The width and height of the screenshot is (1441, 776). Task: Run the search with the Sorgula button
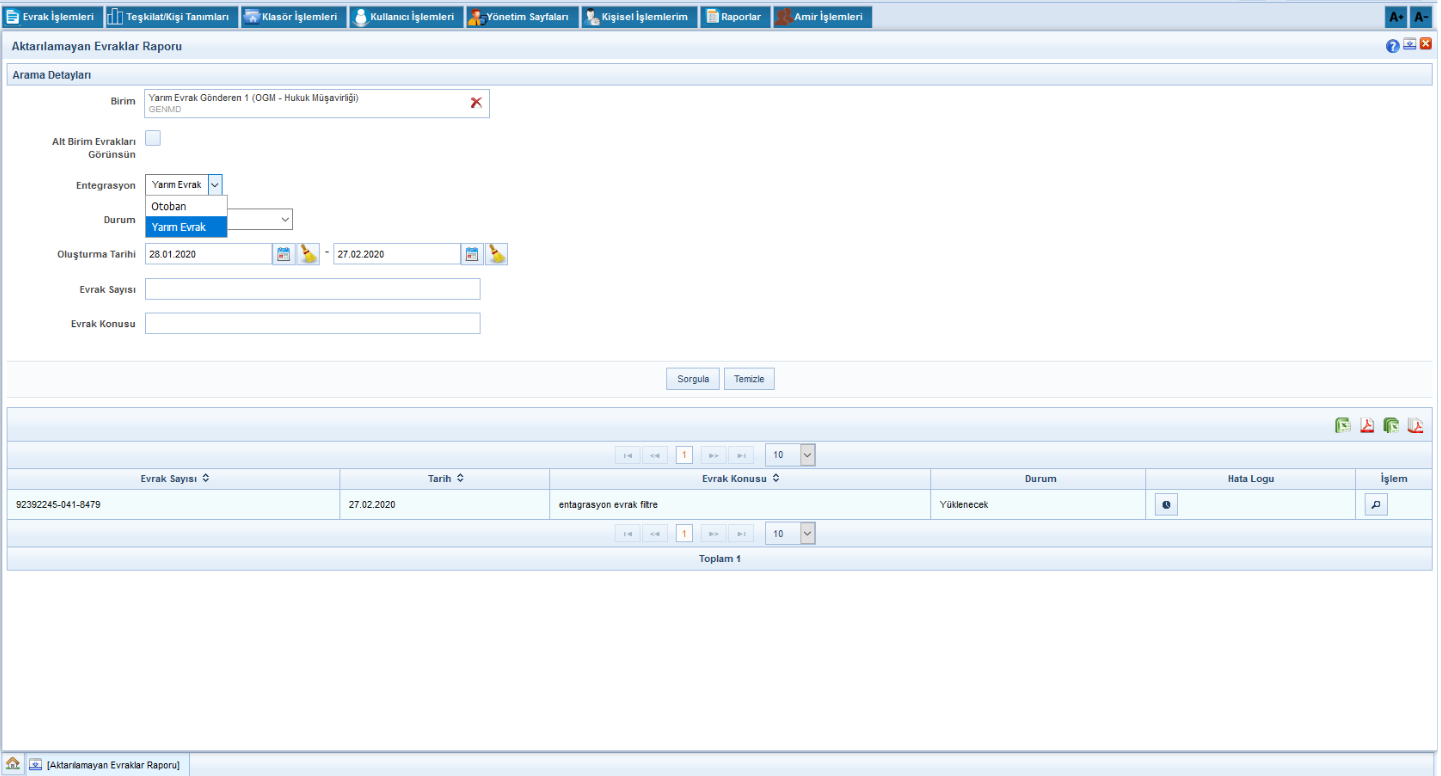click(x=693, y=379)
